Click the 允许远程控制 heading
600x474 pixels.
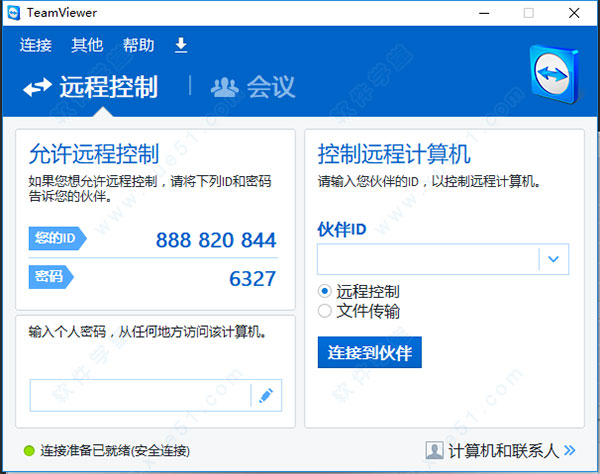click(x=94, y=154)
